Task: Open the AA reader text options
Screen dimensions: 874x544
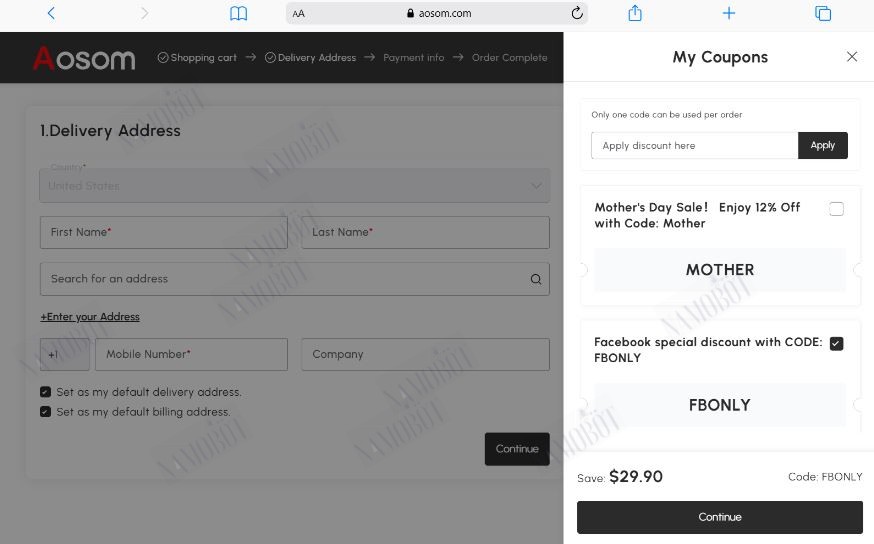Action: [x=299, y=13]
